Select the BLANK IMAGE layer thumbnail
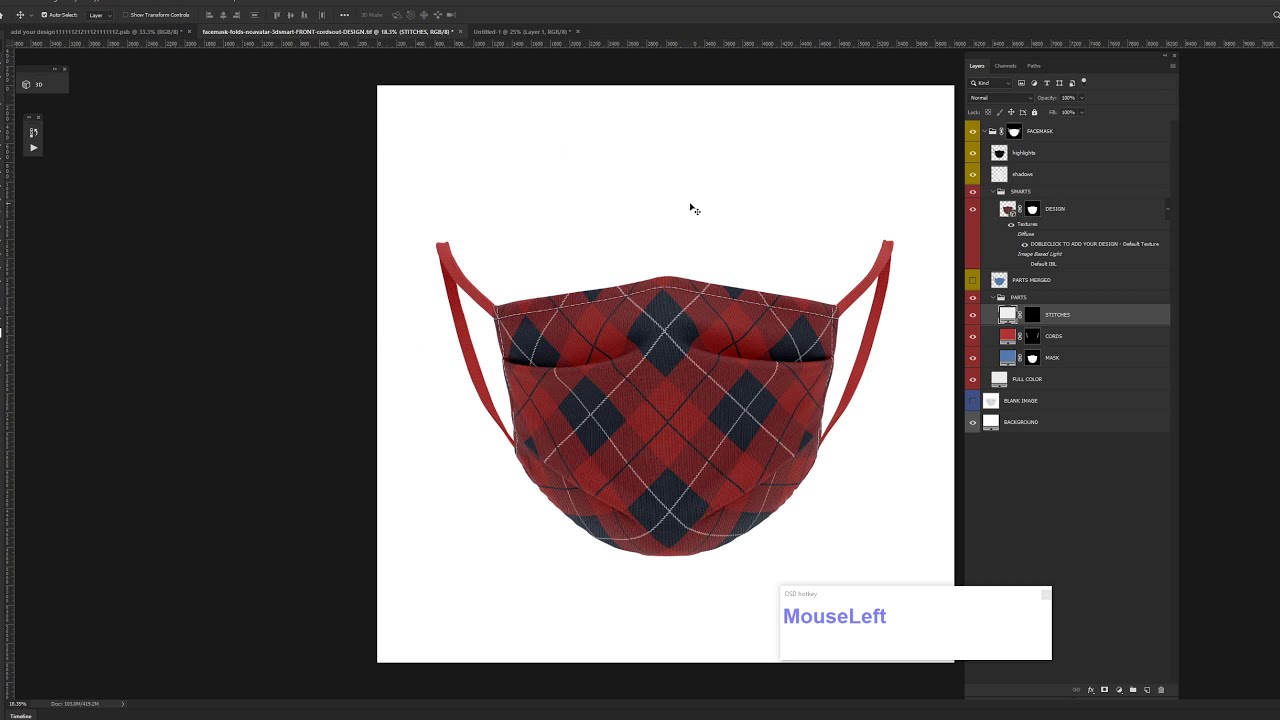The image size is (1280, 720). coord(991,401)
